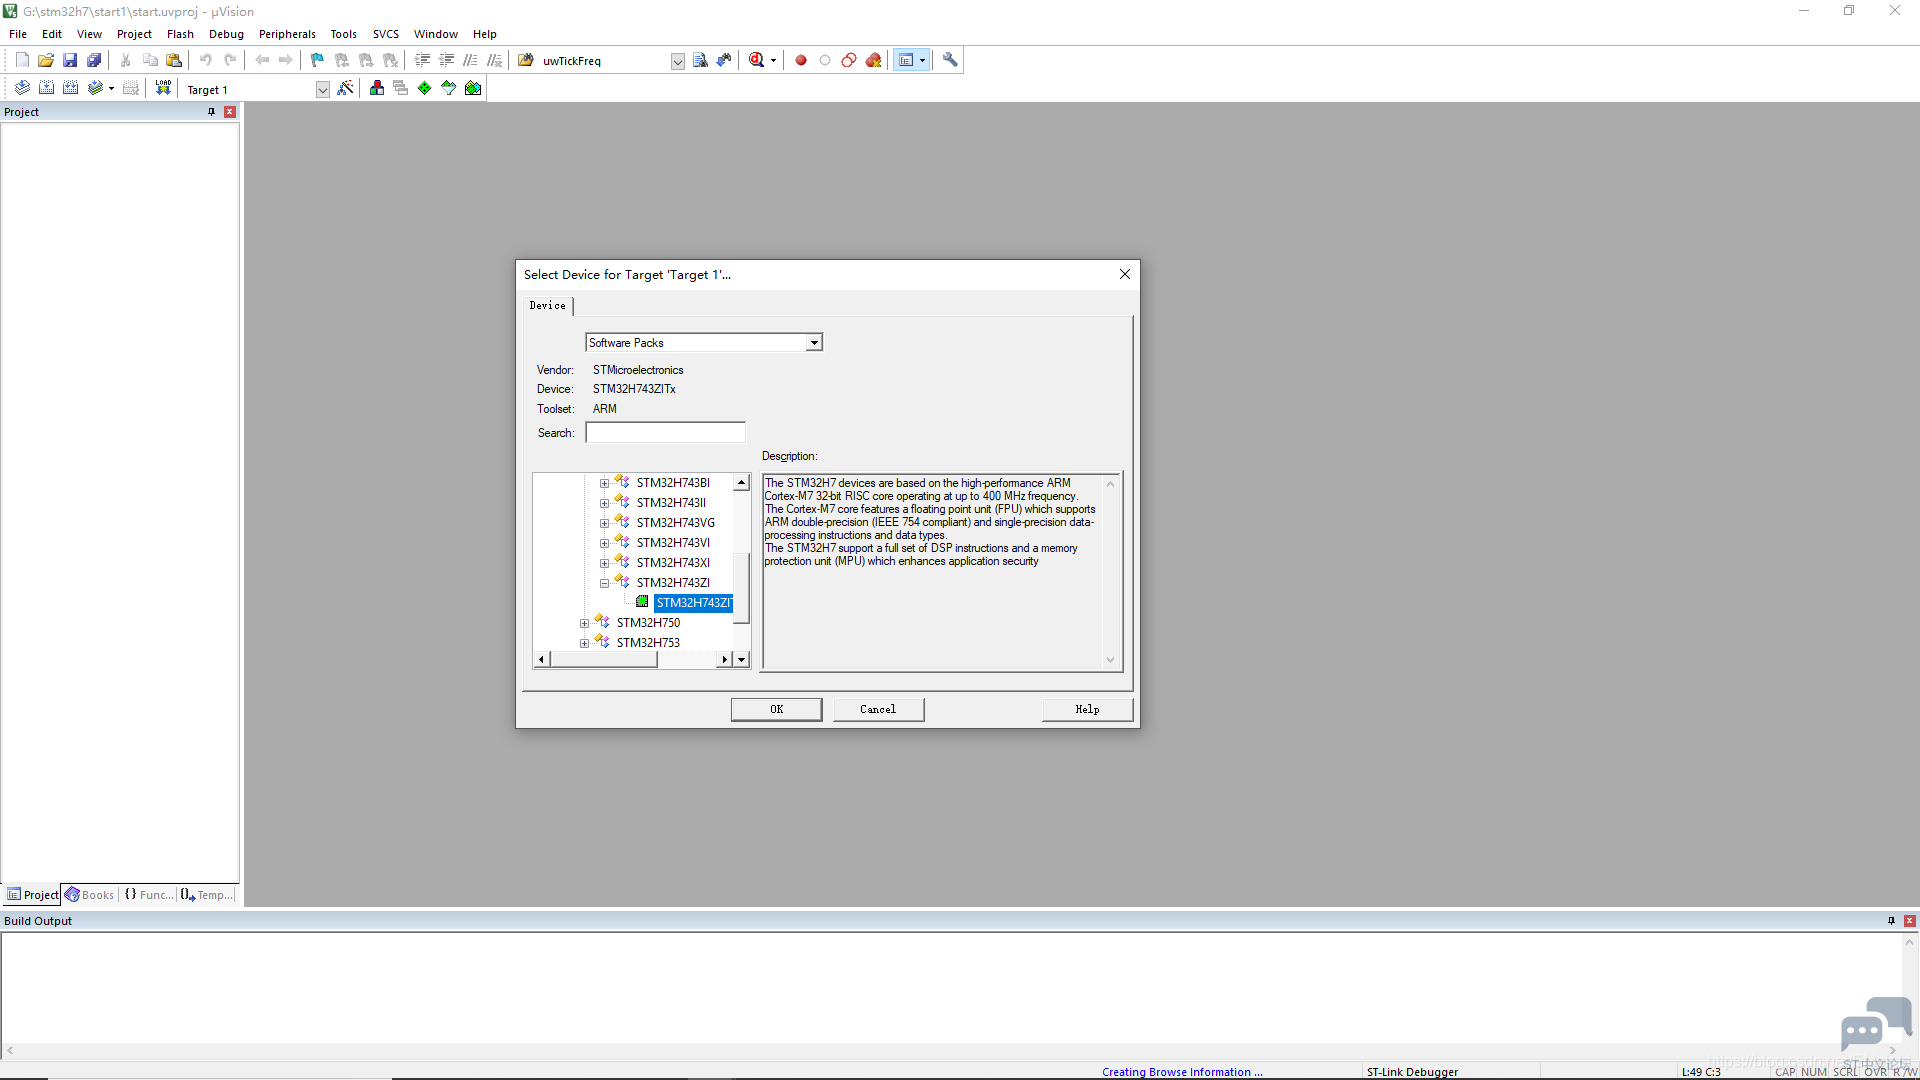The width and height of the screenshot is (1920, 1080).
Task: Pin the Build Output panel pushpin
Action: point(1891,921)
